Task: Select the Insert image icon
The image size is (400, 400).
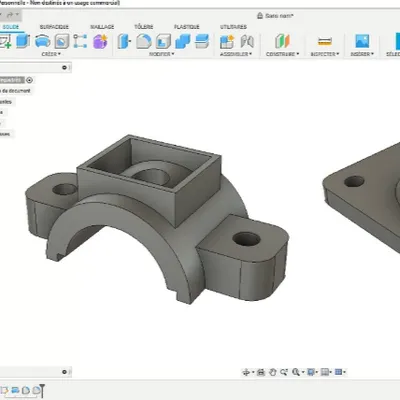Action: pyautogui.click(x=362, y=41)
